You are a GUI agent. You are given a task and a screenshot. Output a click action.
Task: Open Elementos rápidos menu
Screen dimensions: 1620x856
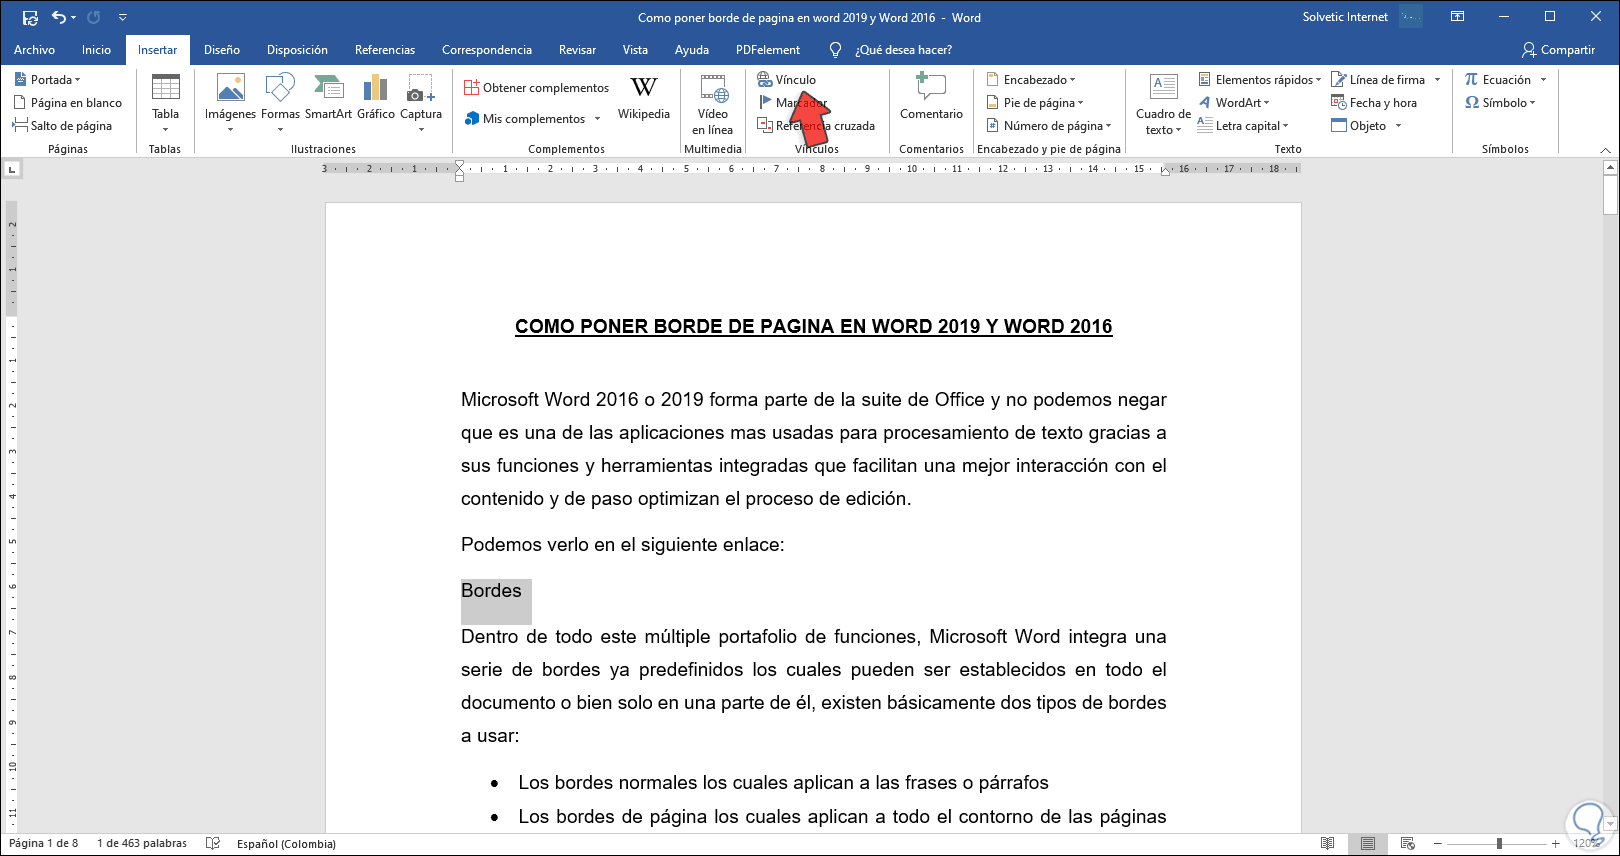pyautogui.click(x=1260, y=80)
